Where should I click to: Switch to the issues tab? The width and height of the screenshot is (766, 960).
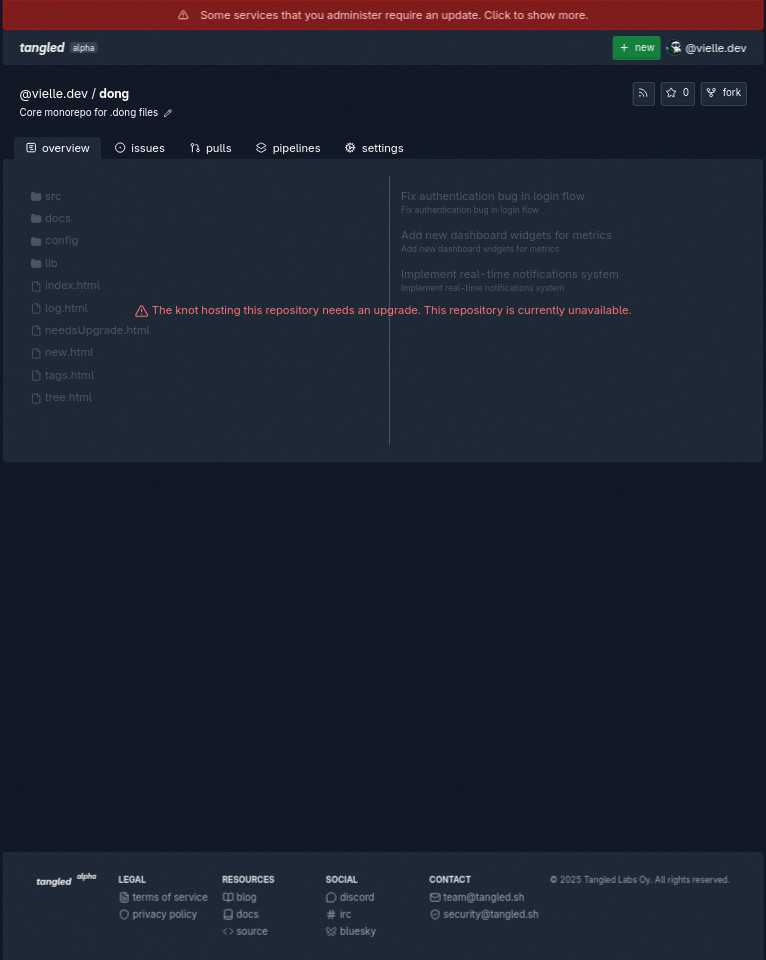coord(140,148)
